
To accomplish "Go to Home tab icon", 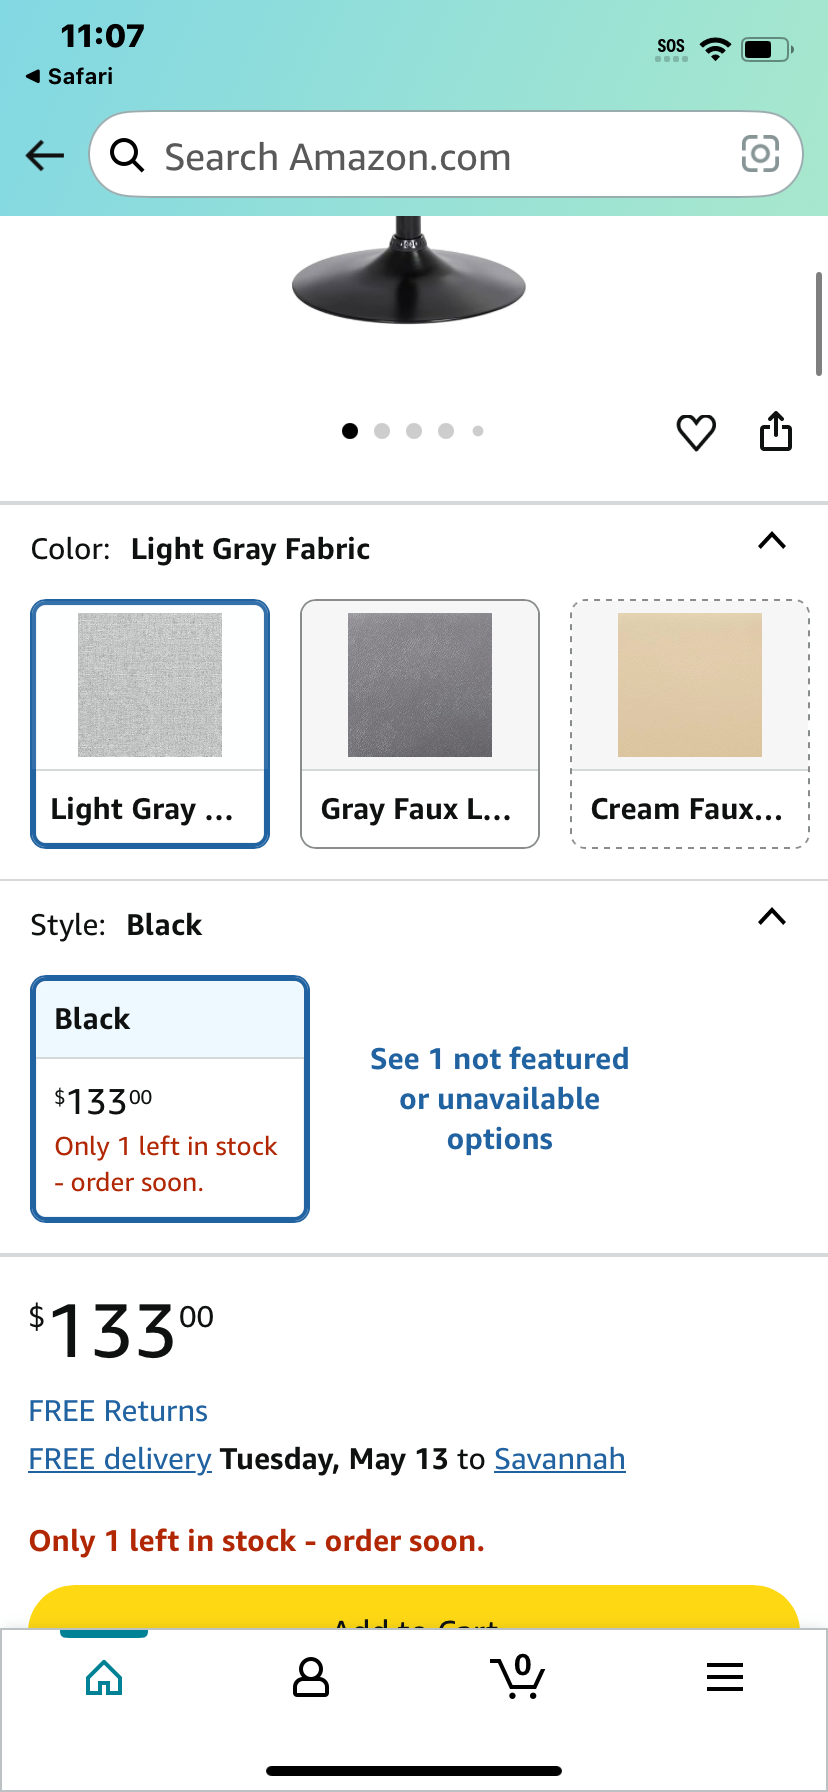I will click(104, 1677).
